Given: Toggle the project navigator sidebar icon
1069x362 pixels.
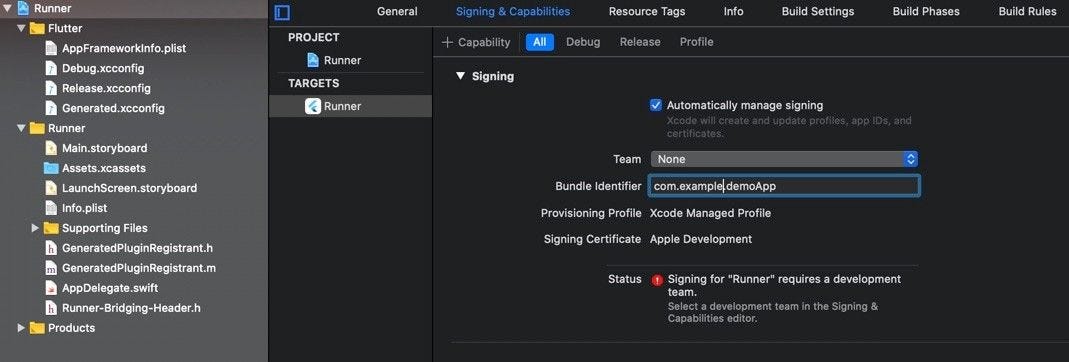Looking at the screenshot, I should click(x=282, y=12).
